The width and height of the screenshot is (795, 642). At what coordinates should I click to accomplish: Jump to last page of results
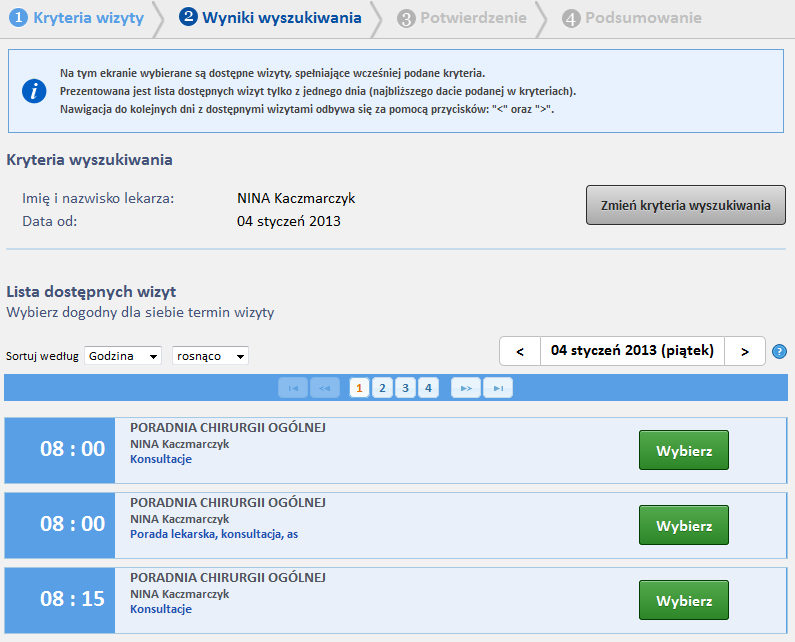click(498, 388)
